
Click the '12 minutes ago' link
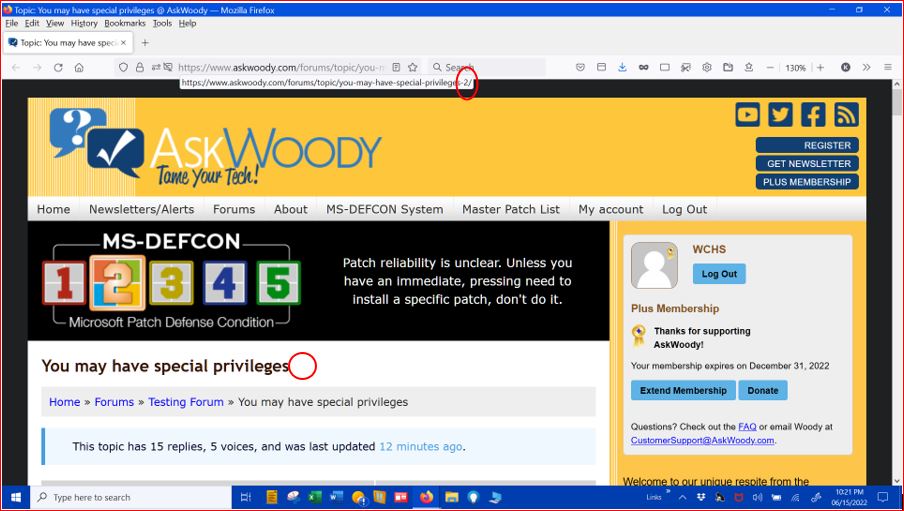[420, 447]
